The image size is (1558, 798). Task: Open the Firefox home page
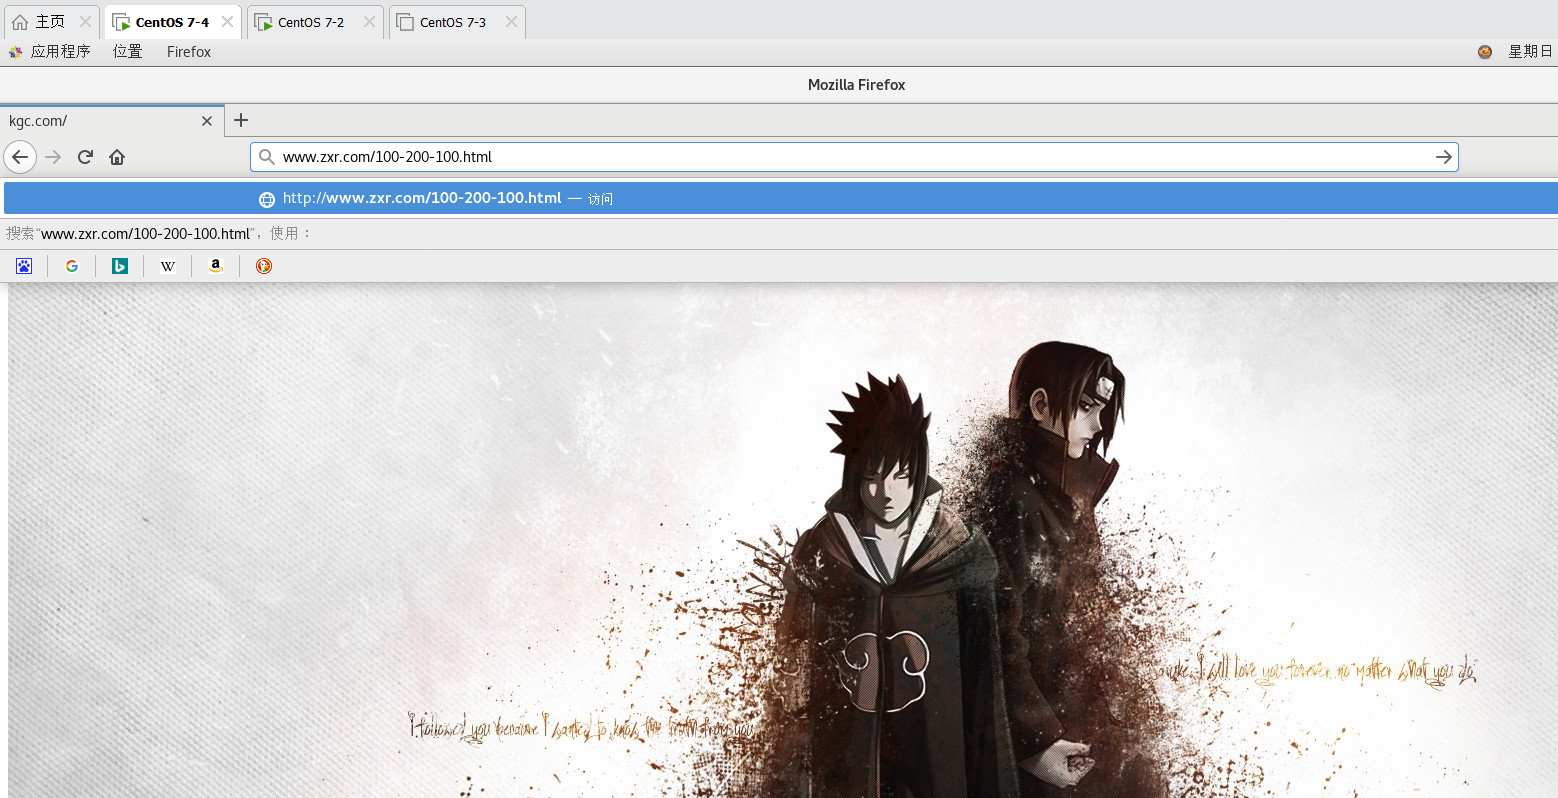(x=117, y=156)
